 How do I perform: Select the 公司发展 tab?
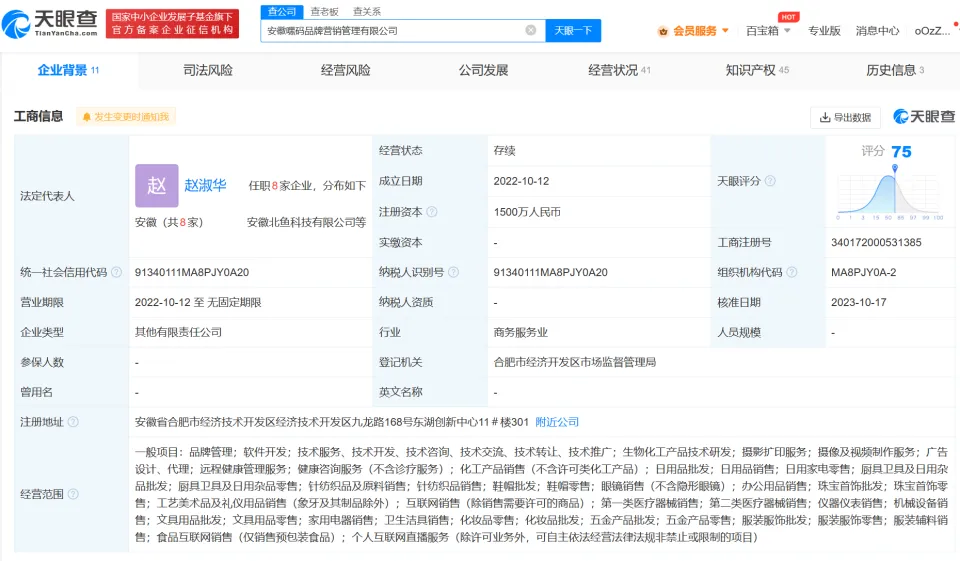point(483,70)
